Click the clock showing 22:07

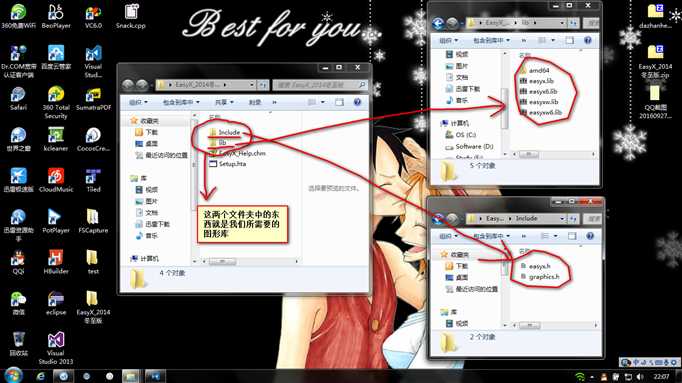click(662, 376)
